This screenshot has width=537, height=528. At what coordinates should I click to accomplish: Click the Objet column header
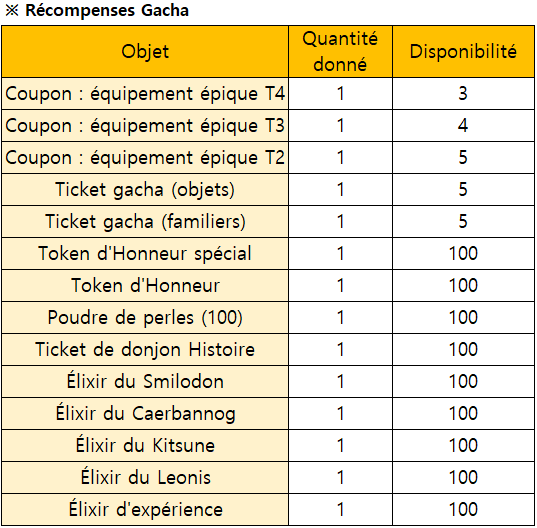[x=145, y=51]
